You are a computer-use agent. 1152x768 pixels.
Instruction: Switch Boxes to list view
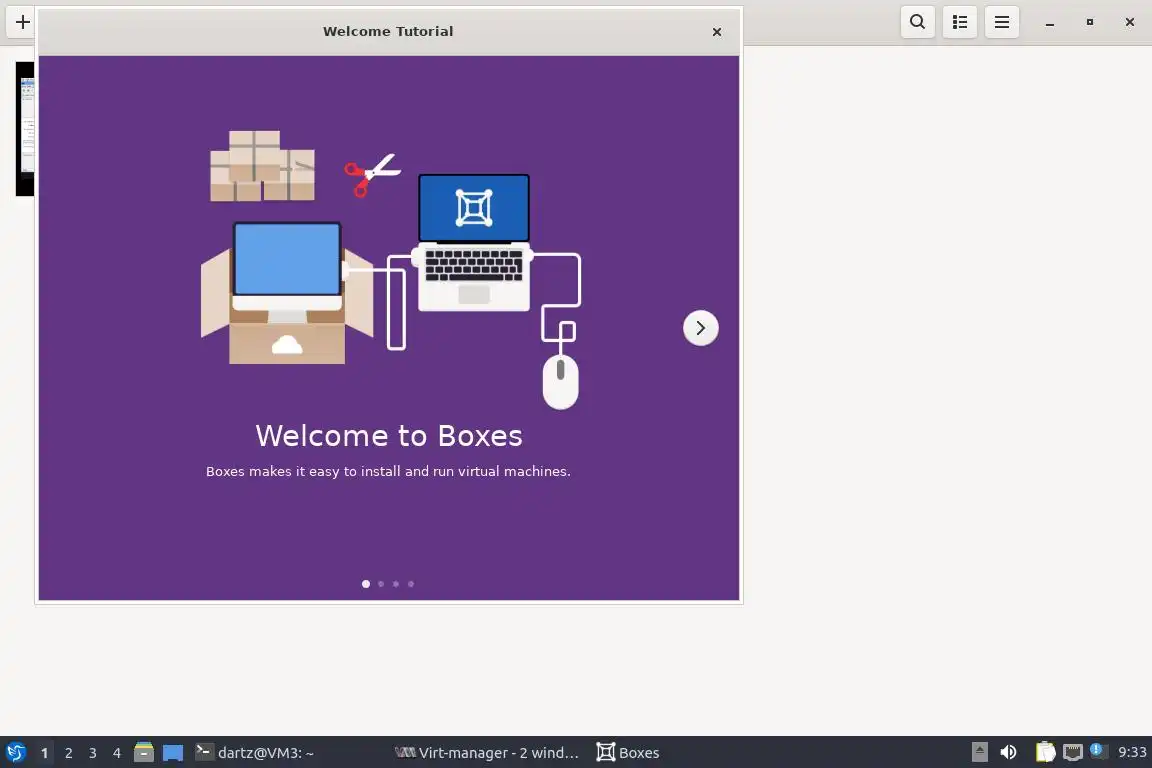click(x=960, y=22)
